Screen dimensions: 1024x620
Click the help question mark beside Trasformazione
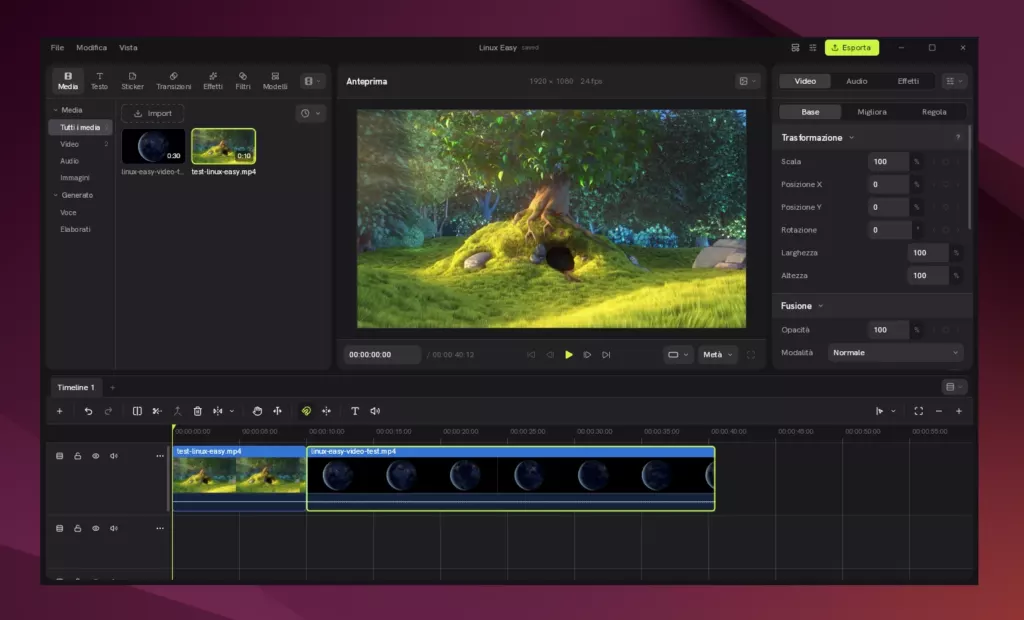[958, 137]
